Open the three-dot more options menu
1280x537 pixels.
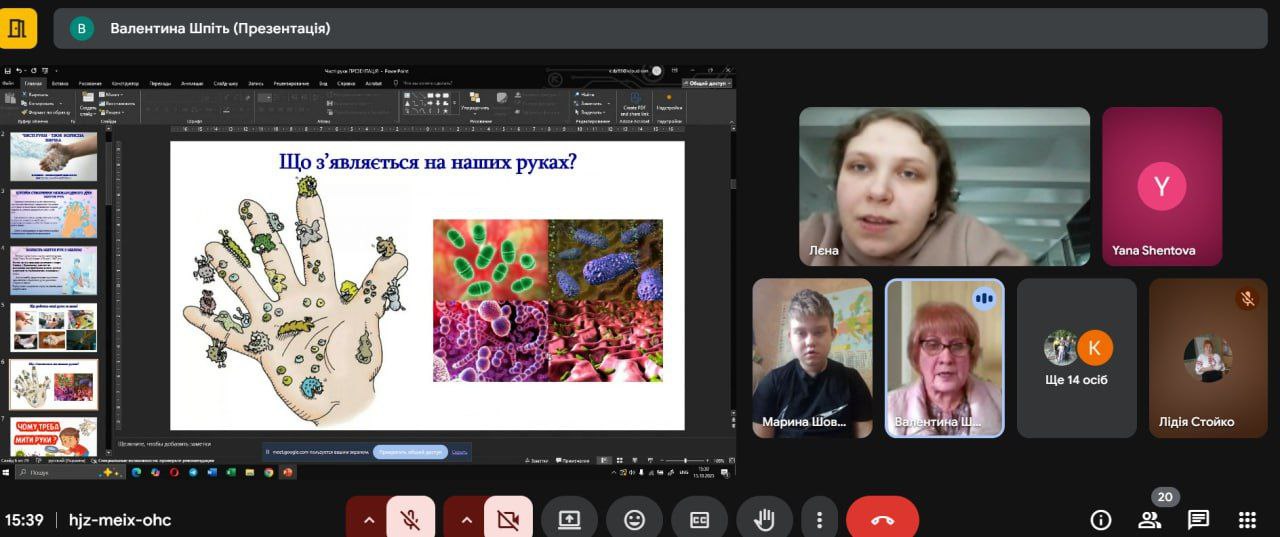pyautogui.click(x=819, y=519)
